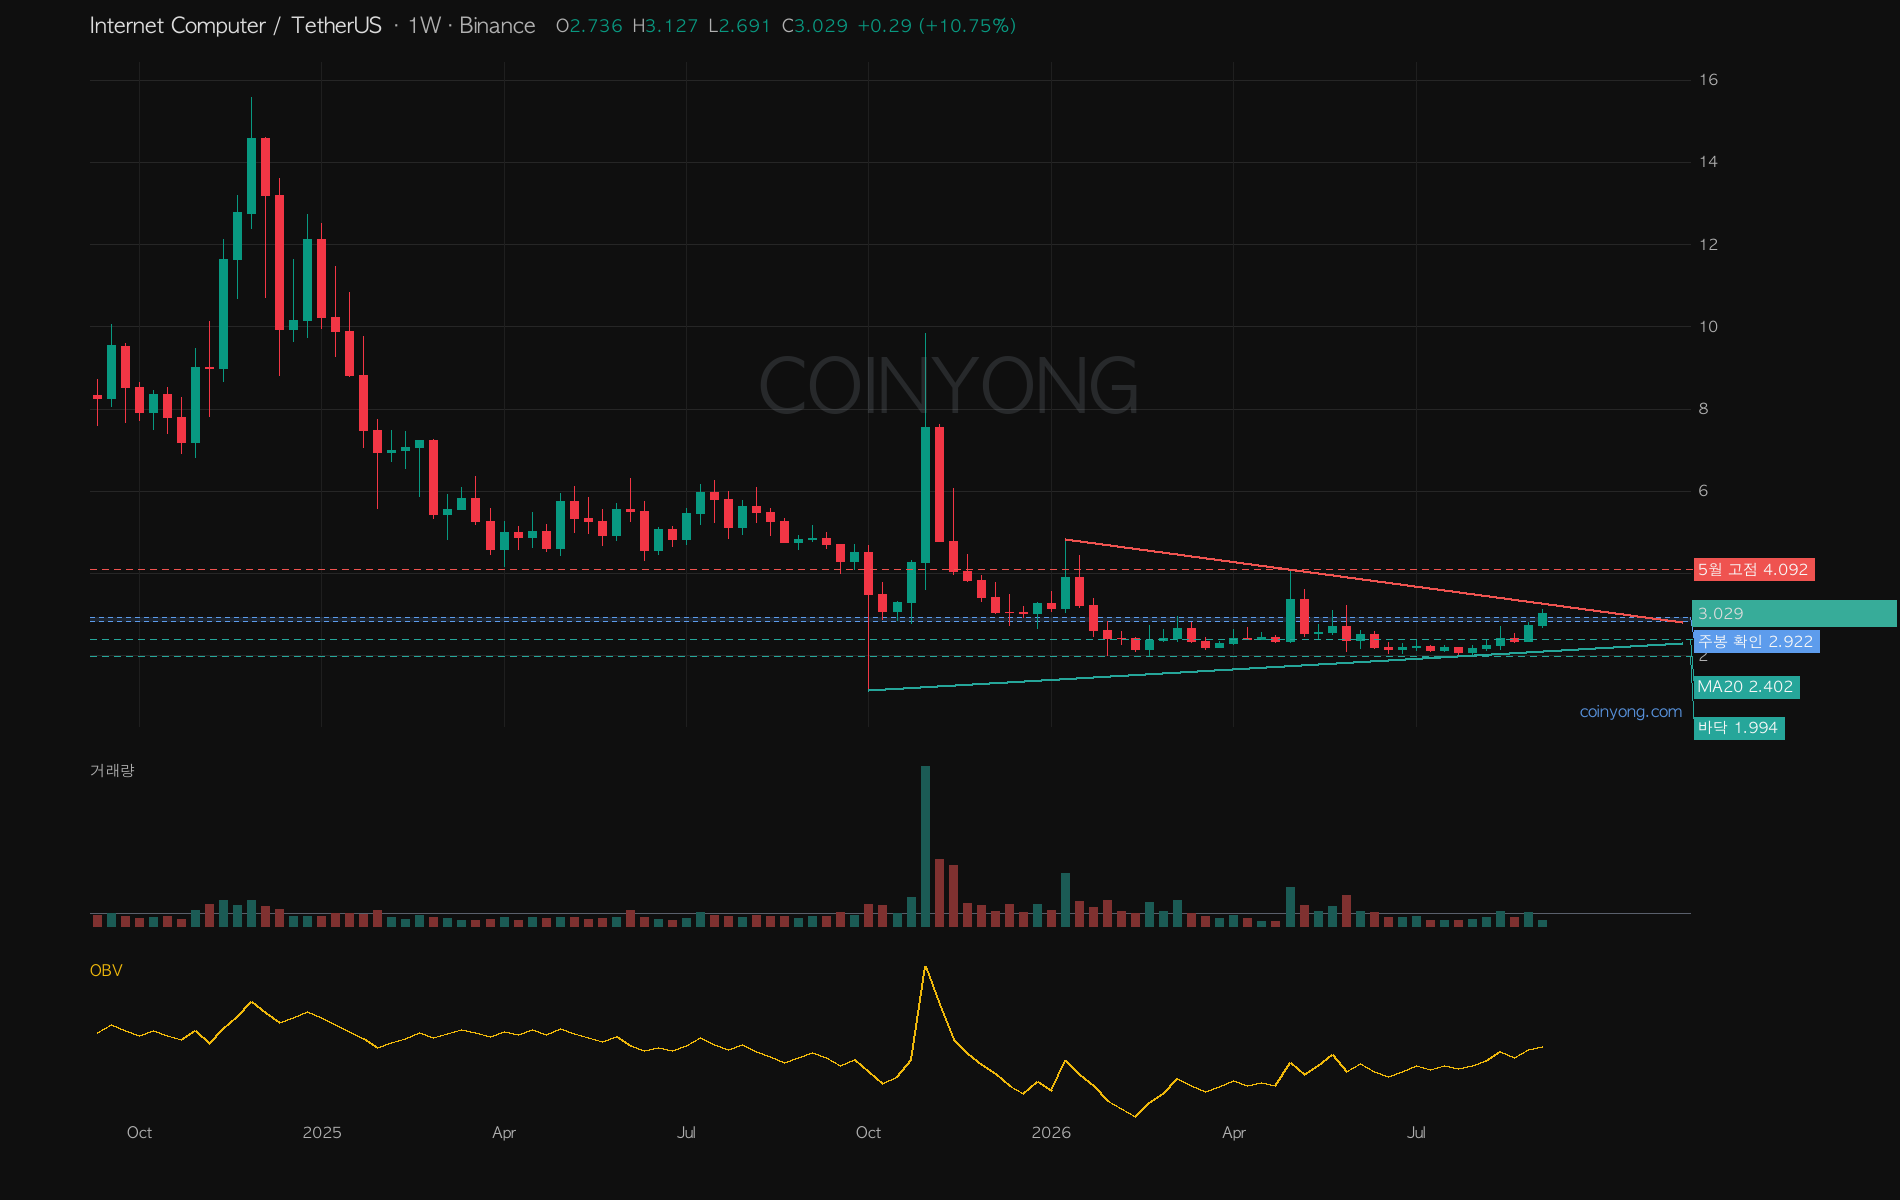Click the first Oct time axis label
1900x1200 pixels.
click(139, 1133)
